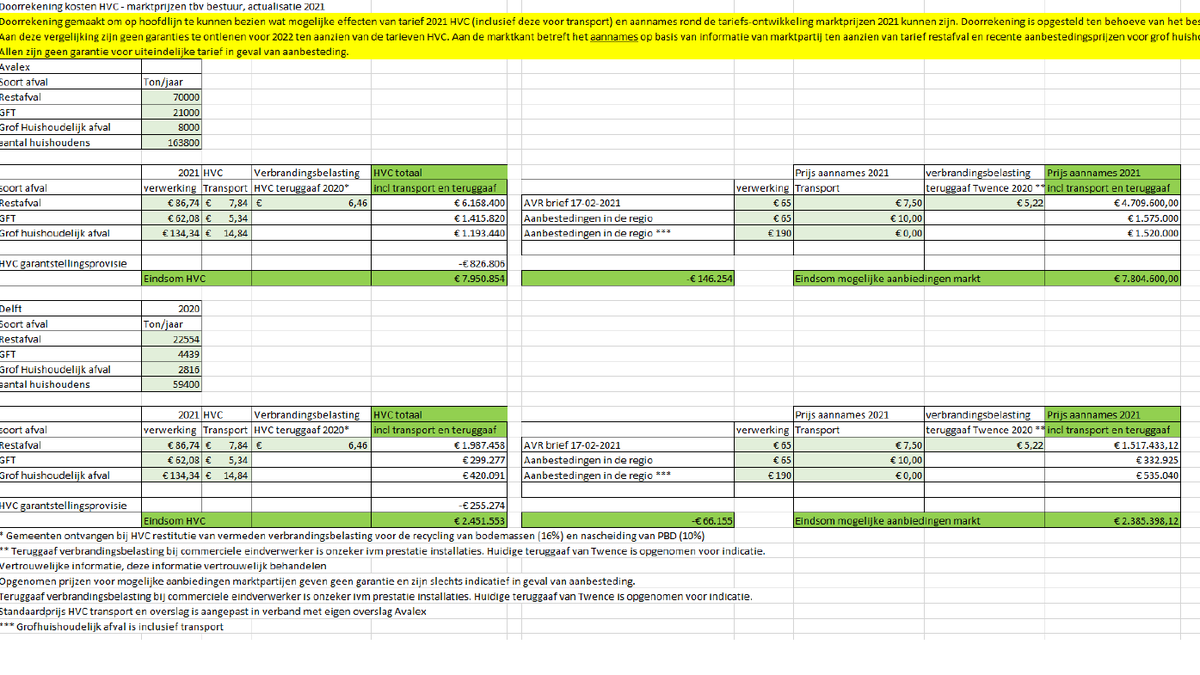Select the "Avalex" header cell
Viewport: 1200px width, 675px height.
pos(71,67)
